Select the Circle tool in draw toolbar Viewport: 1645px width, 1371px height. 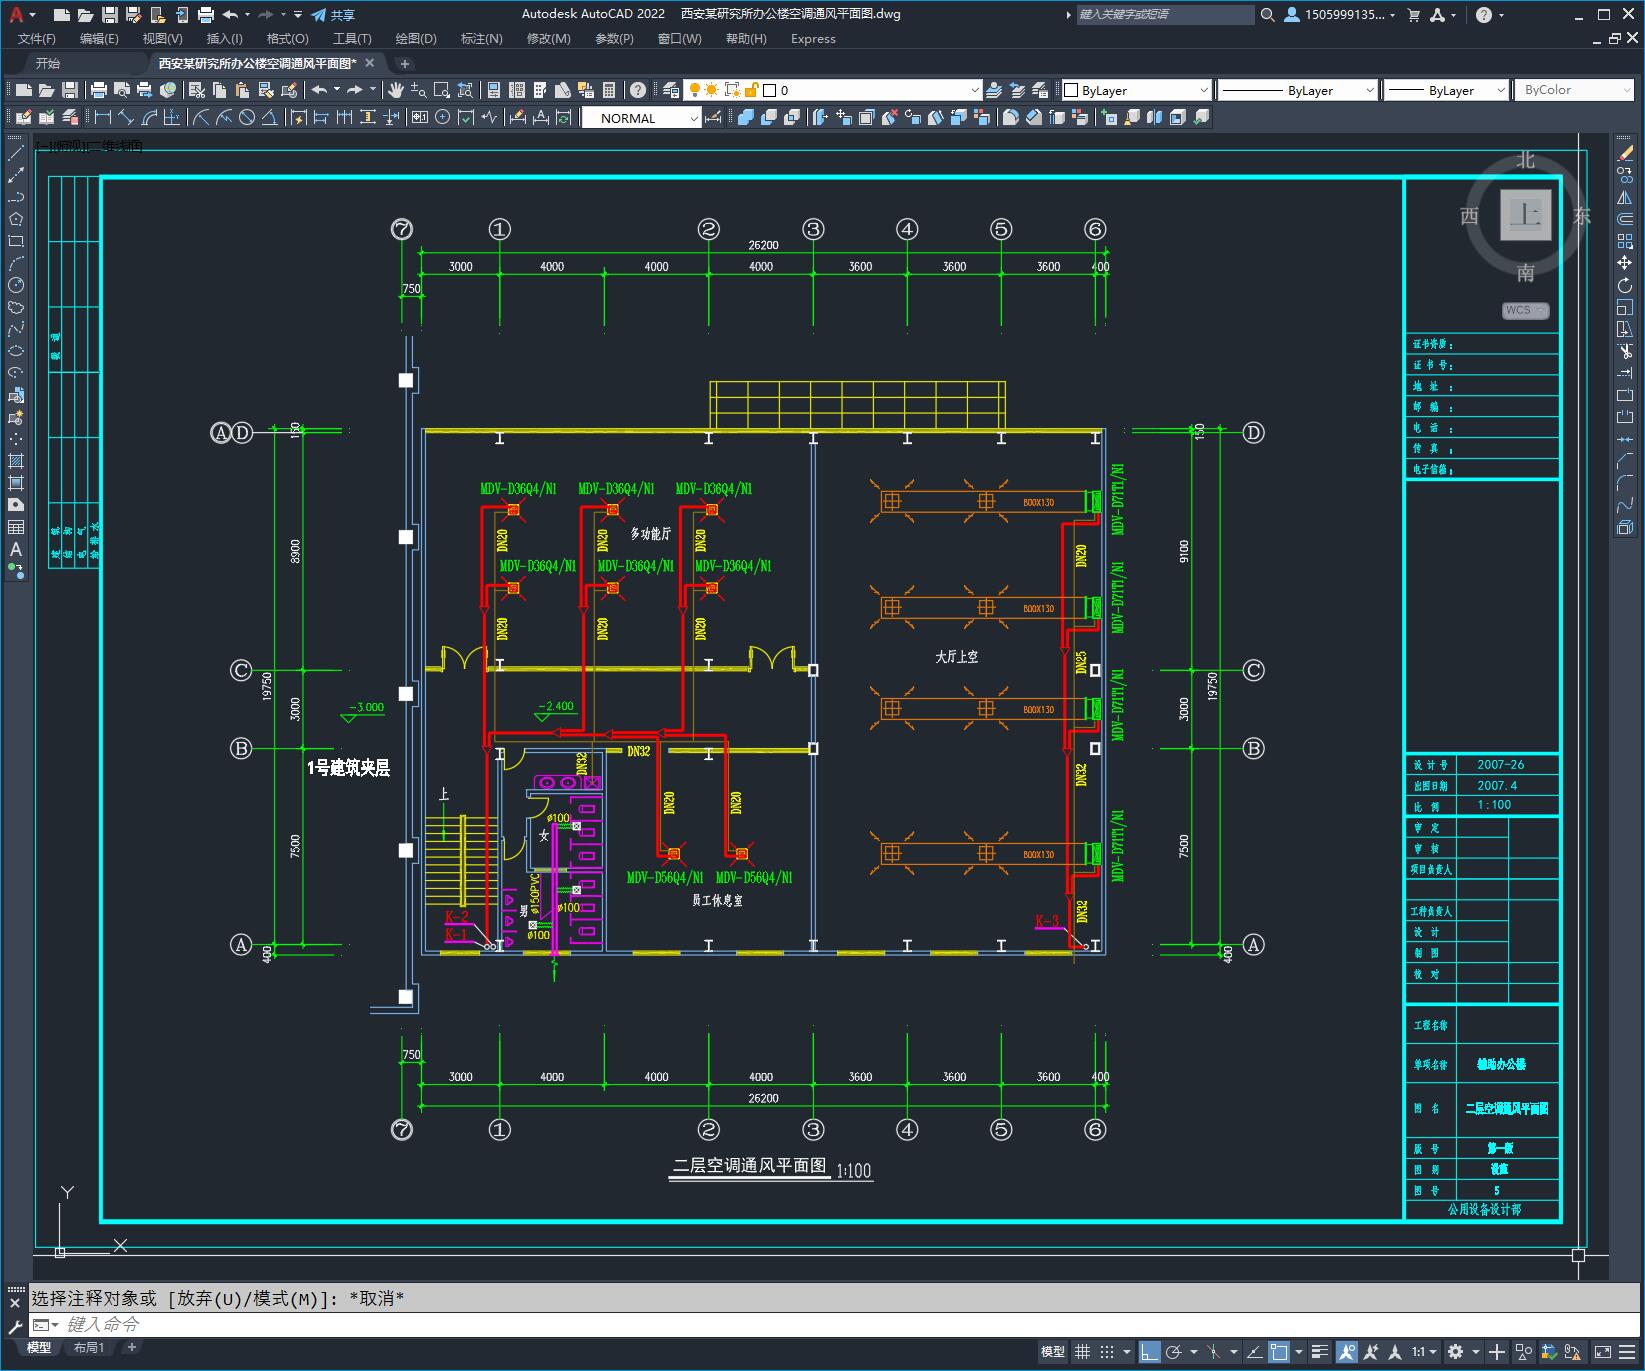click(16, 285)
